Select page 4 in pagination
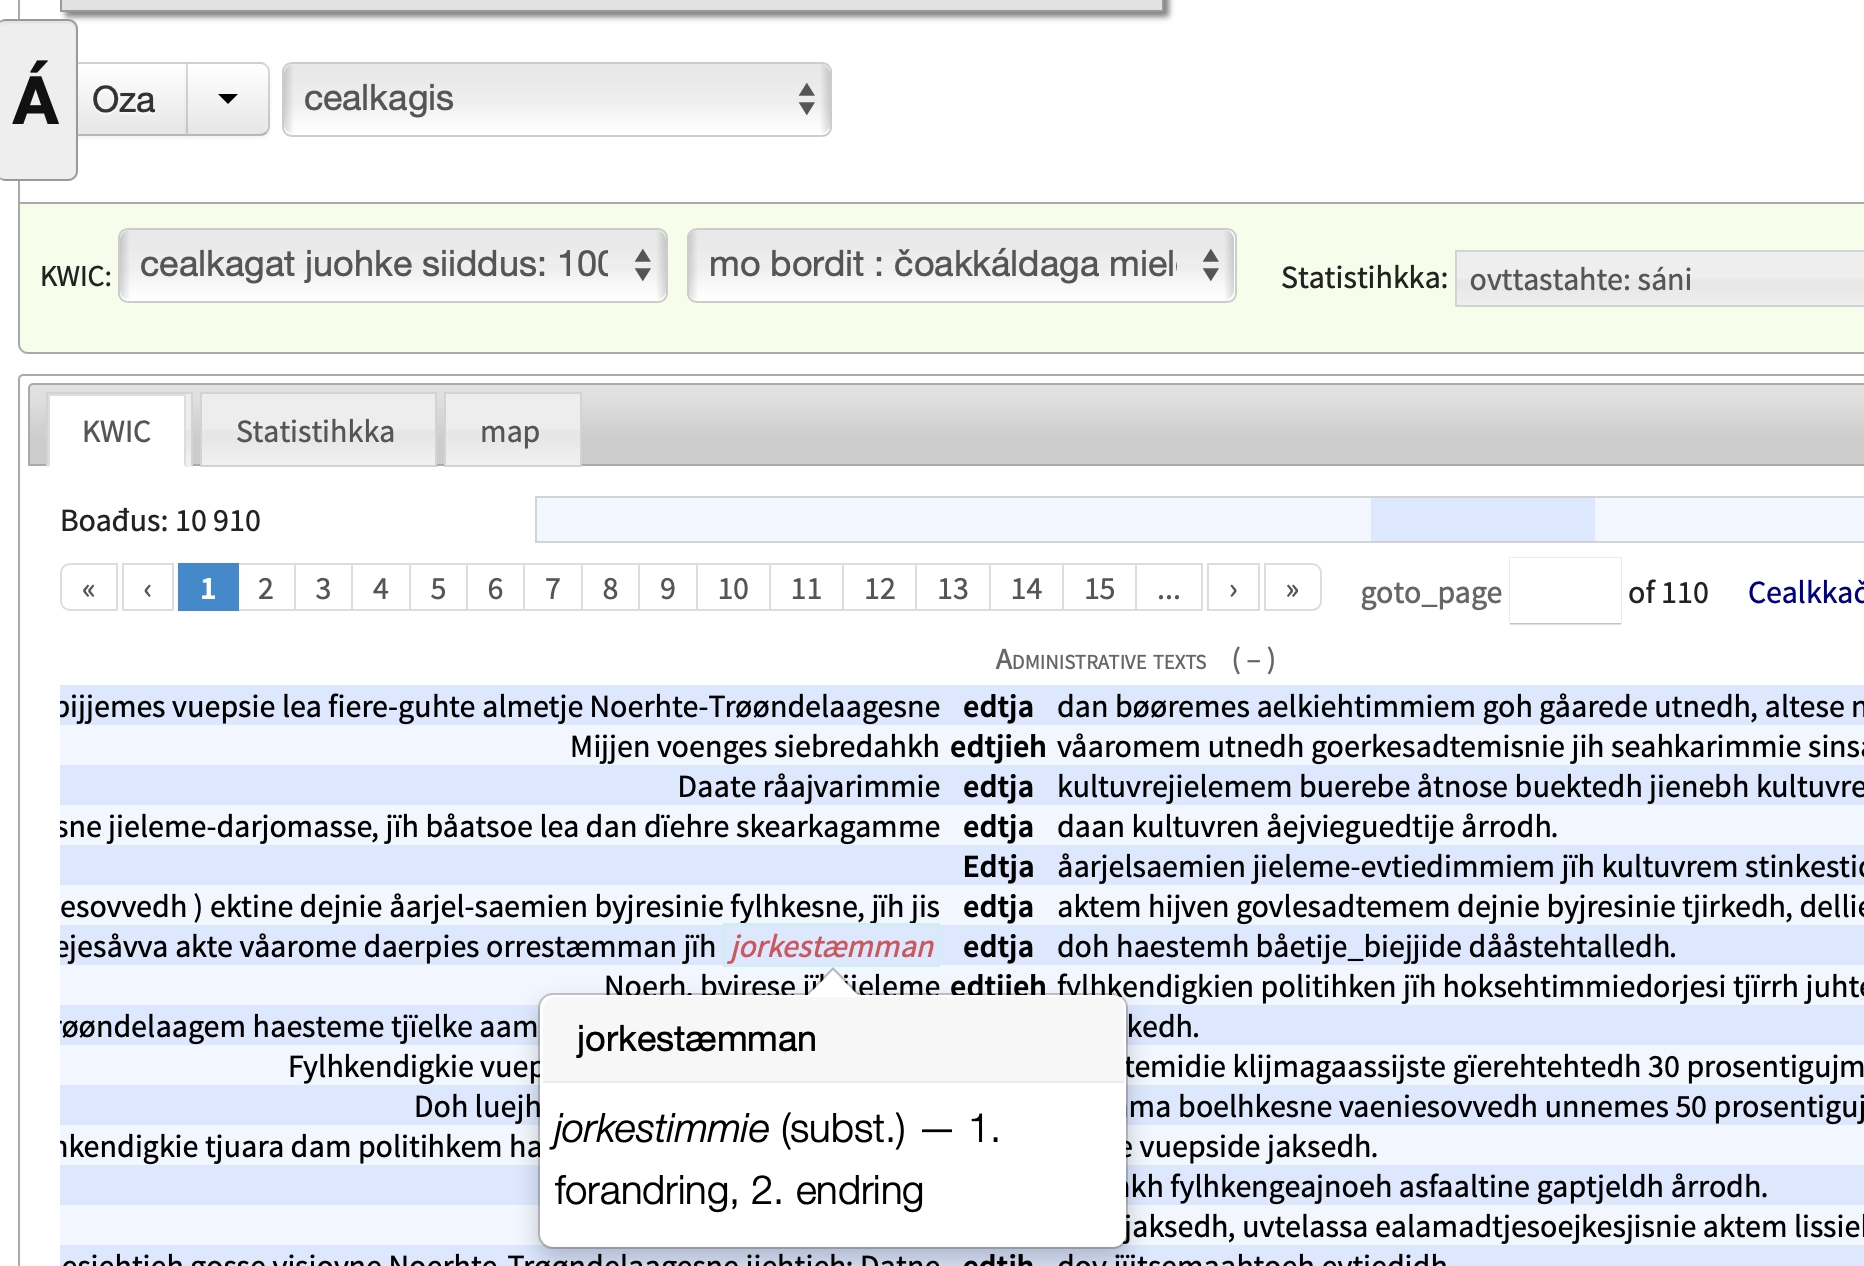This screenshot has width=1864, height=1266. click(381, 588)
